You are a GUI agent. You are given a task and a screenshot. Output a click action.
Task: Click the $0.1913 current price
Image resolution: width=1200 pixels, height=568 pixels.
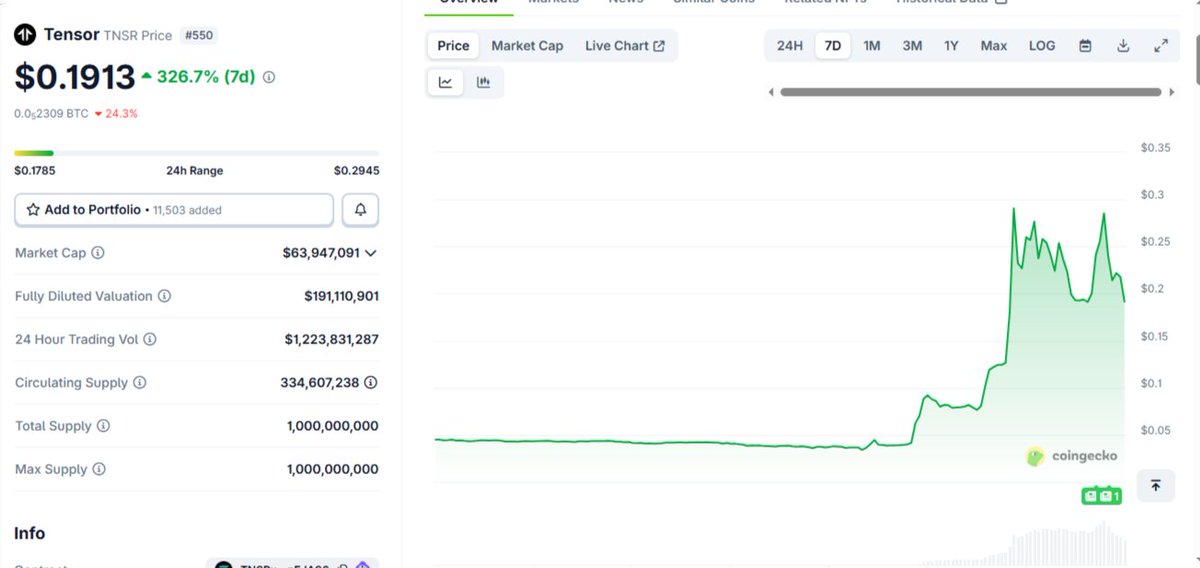tap(75, 77)
